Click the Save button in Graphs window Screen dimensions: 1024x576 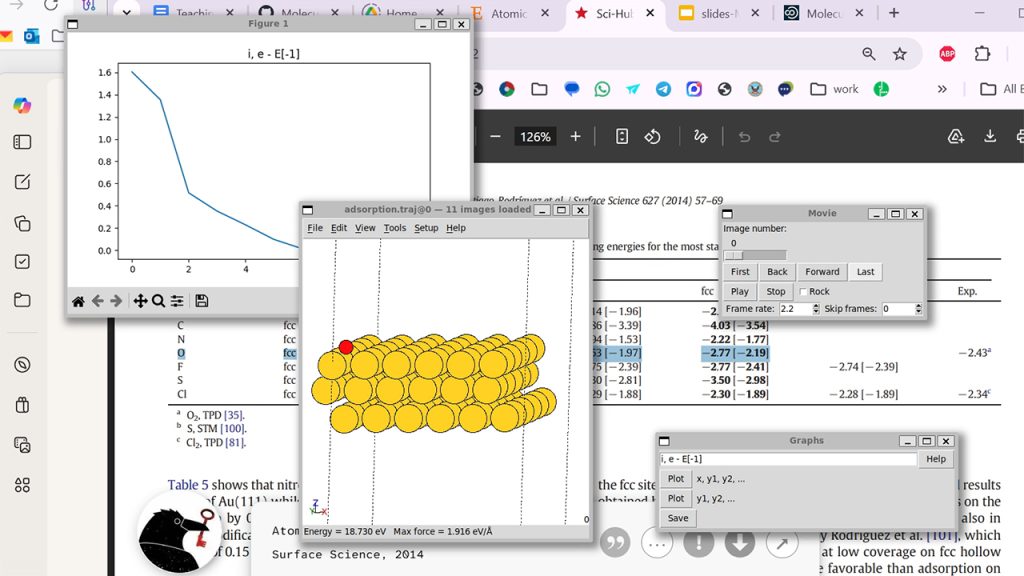678,518
